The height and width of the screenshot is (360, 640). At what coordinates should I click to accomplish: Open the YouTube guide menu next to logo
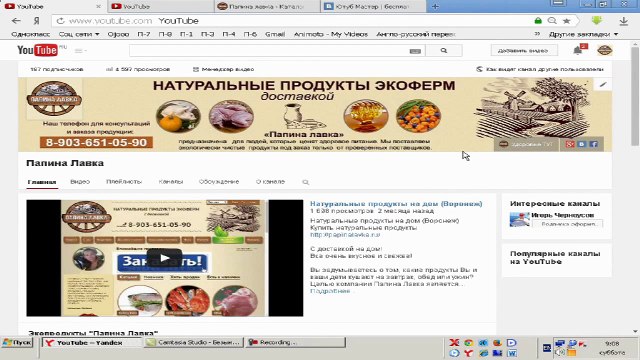coord(80,51)
